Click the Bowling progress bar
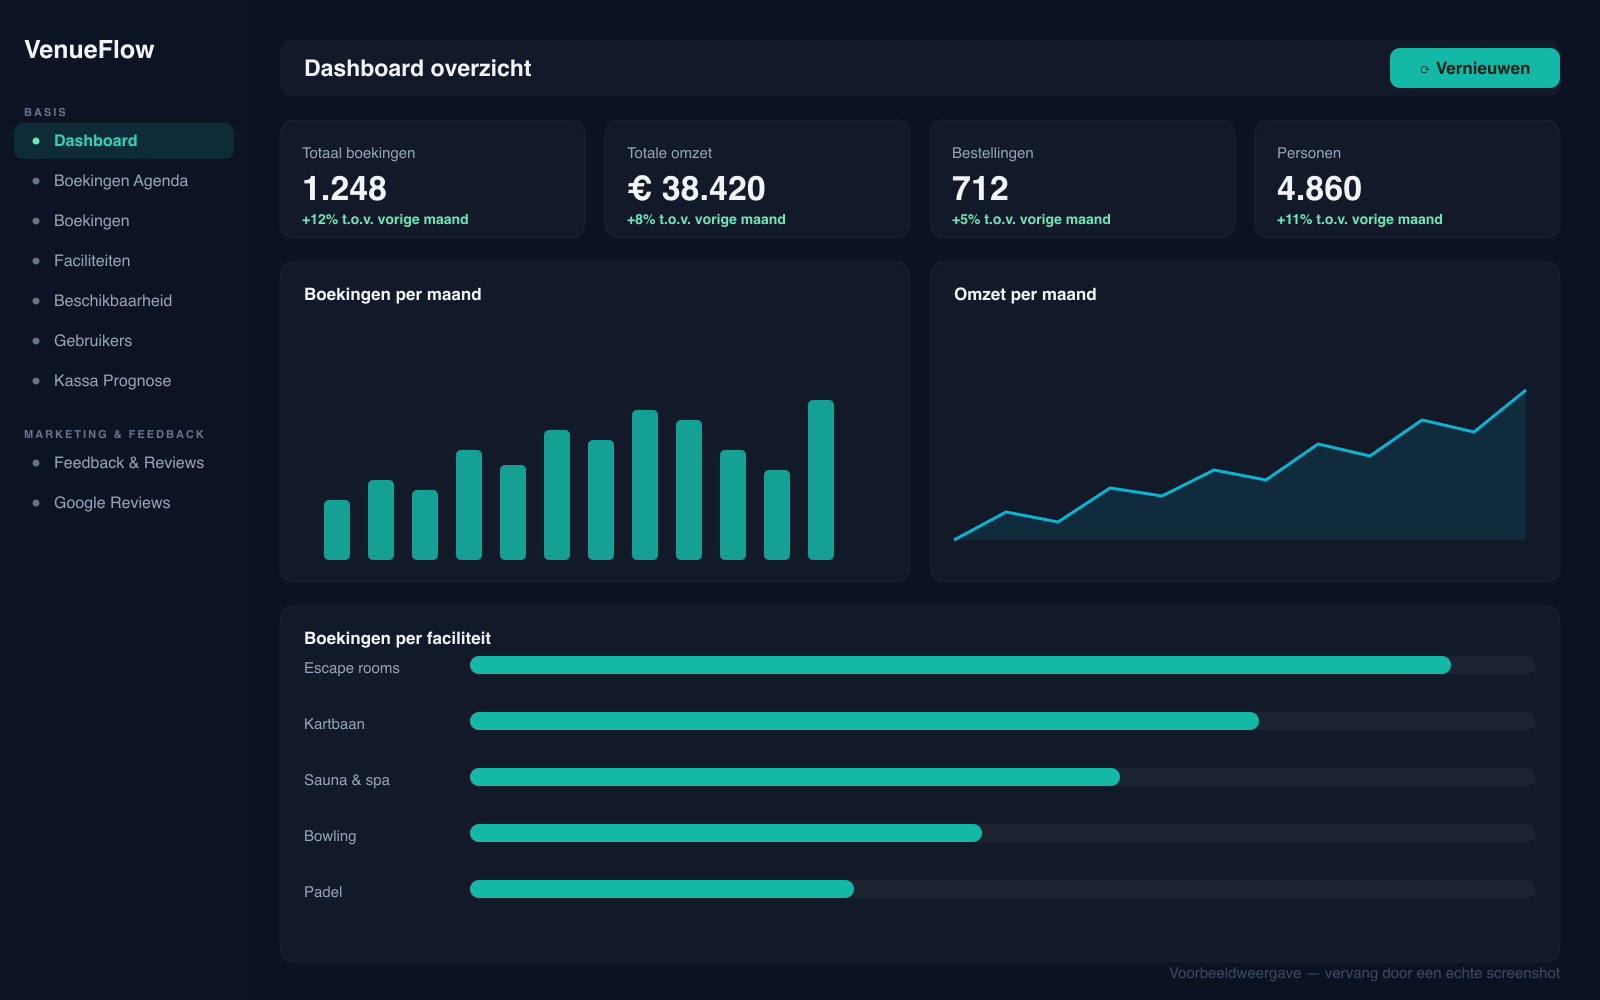Image resolution: width=1600 pixels, height=1000 pixels. point(1003,833)
